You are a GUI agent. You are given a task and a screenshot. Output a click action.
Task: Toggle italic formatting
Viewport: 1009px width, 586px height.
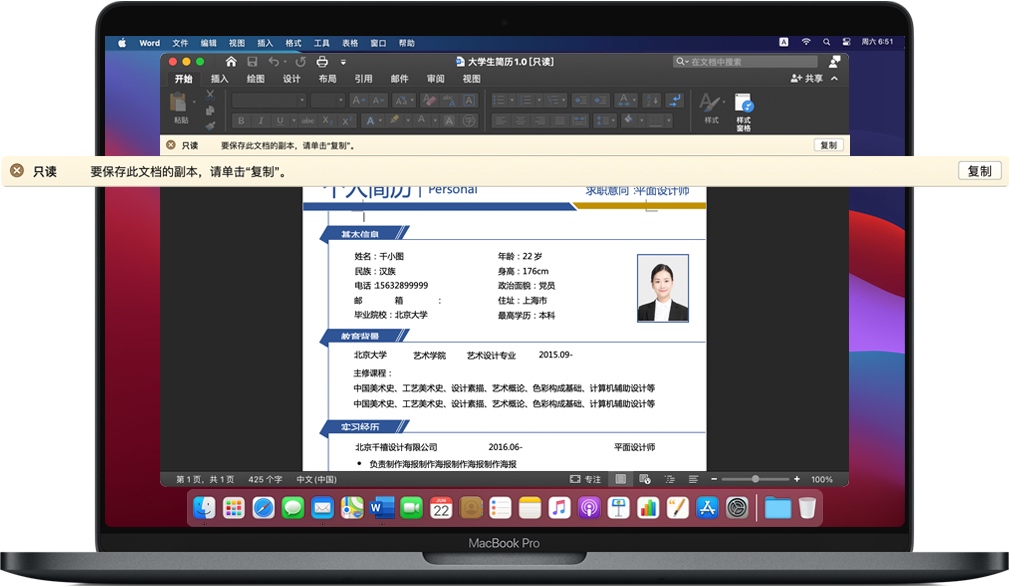point(261,118)
